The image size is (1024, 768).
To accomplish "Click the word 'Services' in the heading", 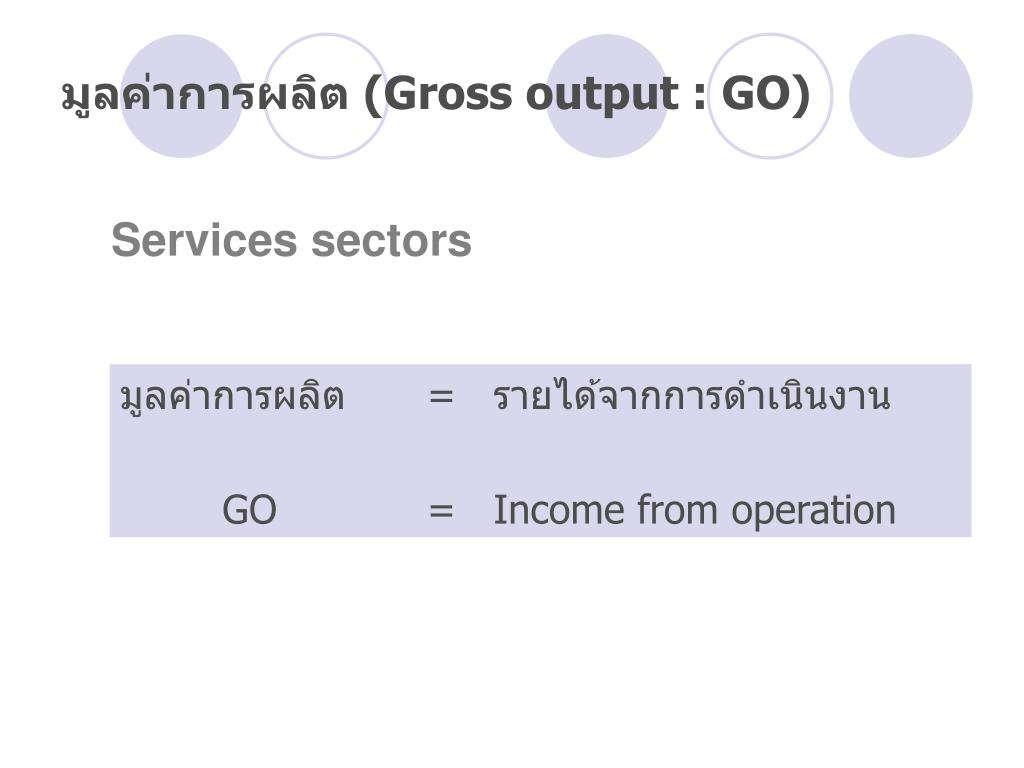I will pyautogui.click(x=204, y=240).
